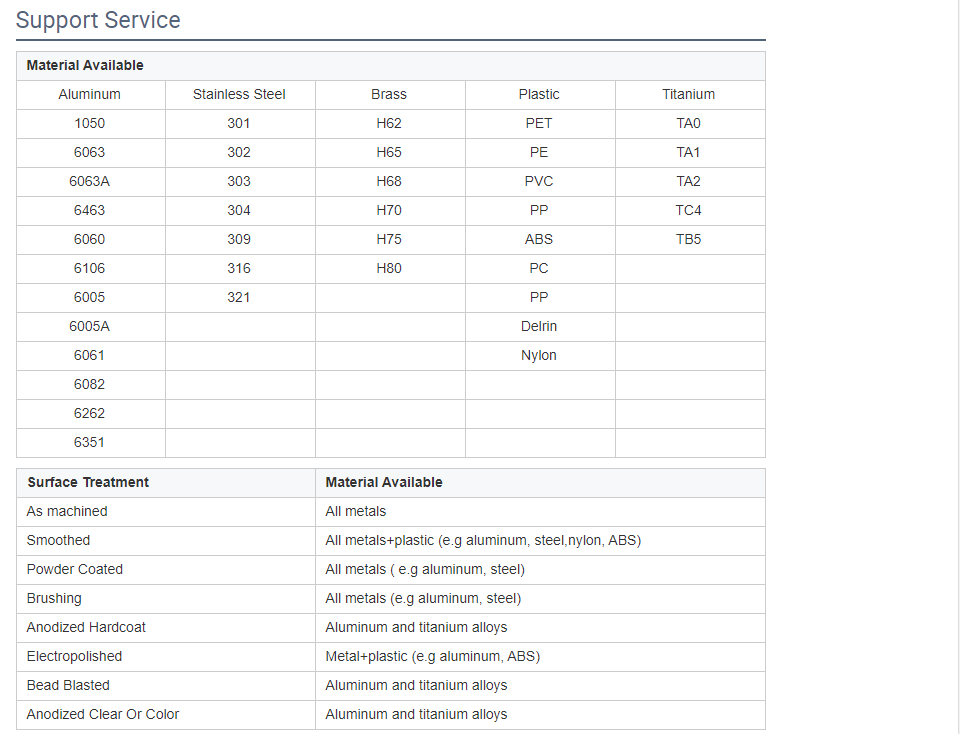Click the Nylon plastic cell
The width and height of the screenshot is (960, 734).
pyautogui.click(x=540, y=356)
